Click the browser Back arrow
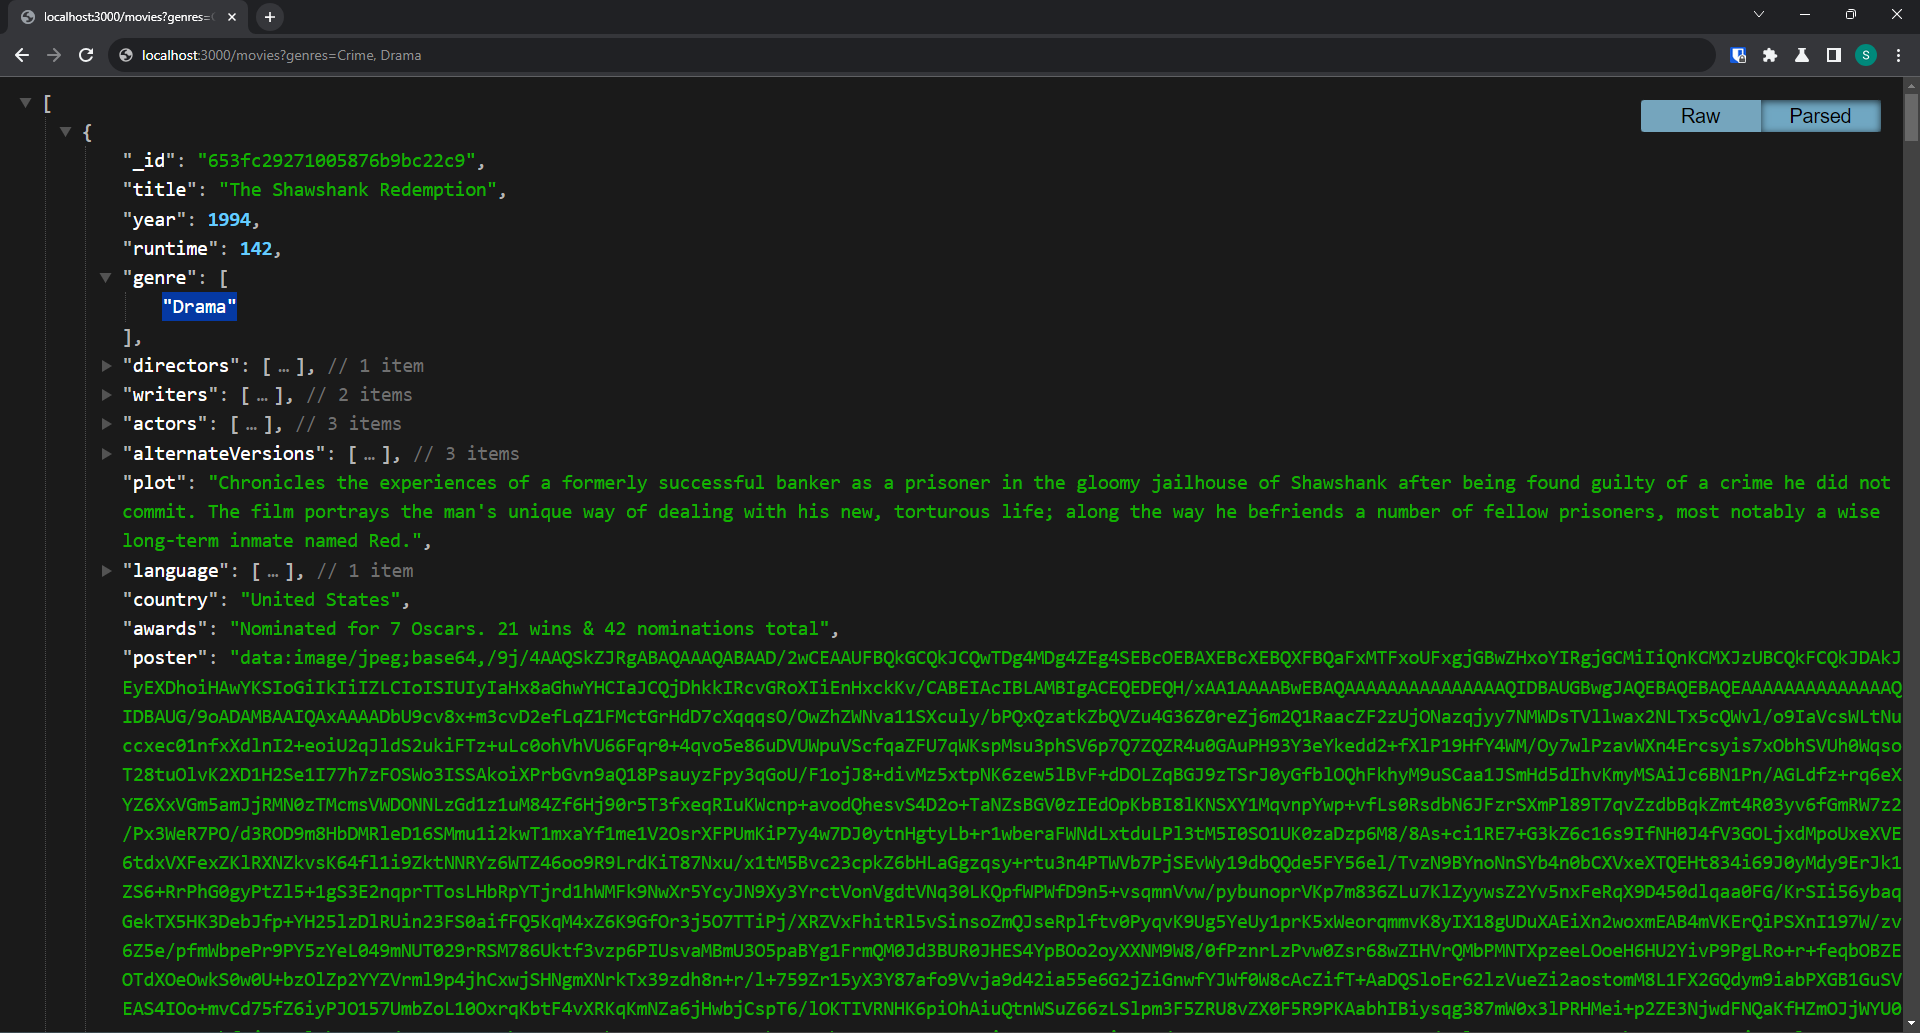The image size is (1920, 1033). 22,55
